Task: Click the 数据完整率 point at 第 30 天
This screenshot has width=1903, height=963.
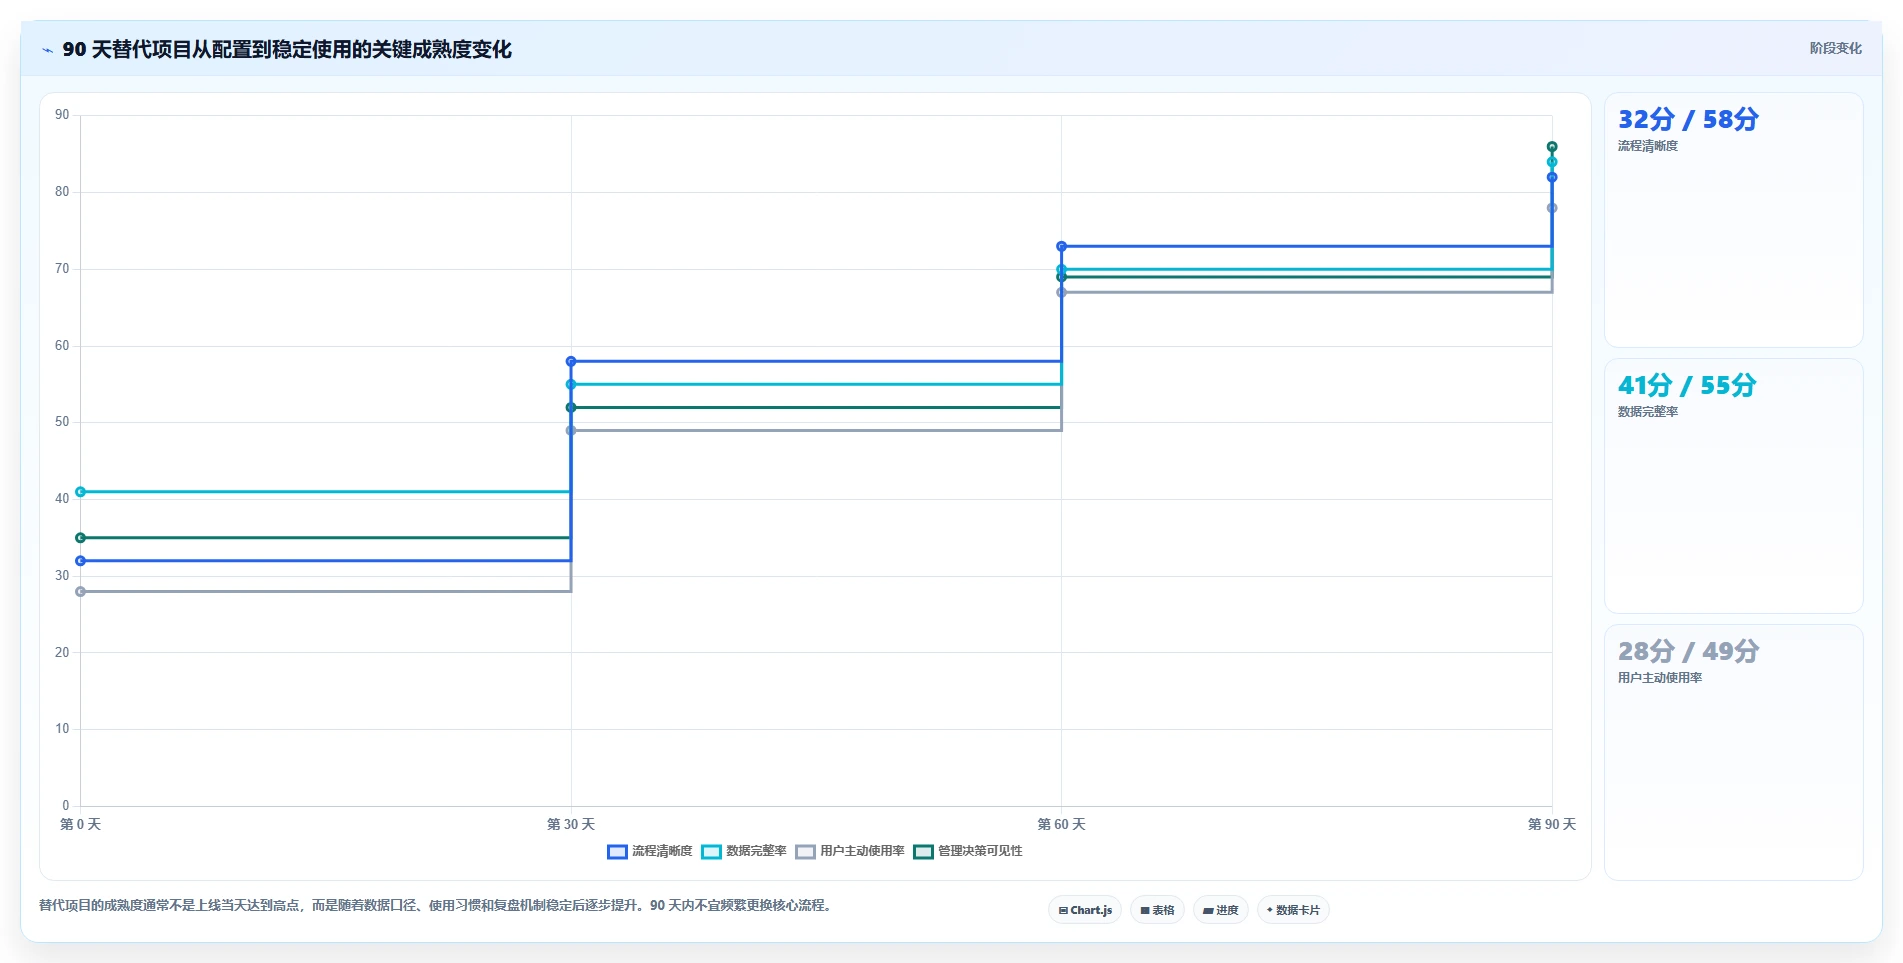Action: coord(571,384)
